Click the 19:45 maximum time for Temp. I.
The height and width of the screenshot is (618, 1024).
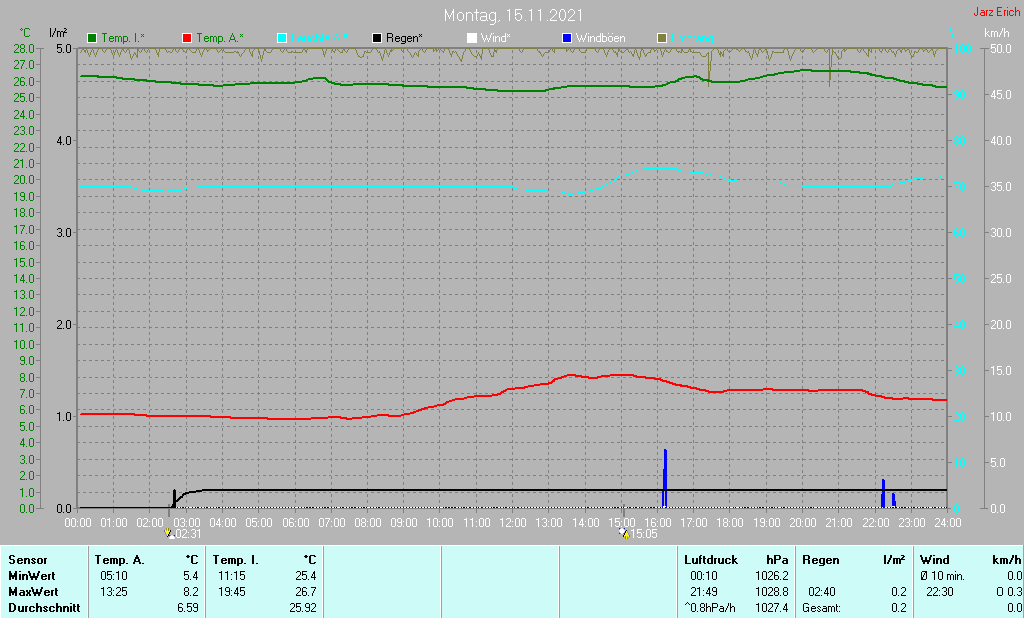coord(231,591)
